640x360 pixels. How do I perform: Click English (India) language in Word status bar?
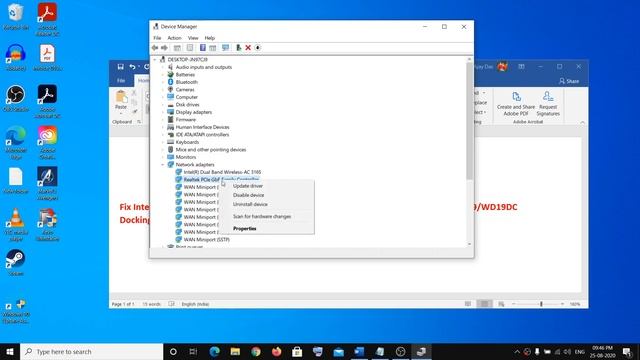click(x=195, y=304)
